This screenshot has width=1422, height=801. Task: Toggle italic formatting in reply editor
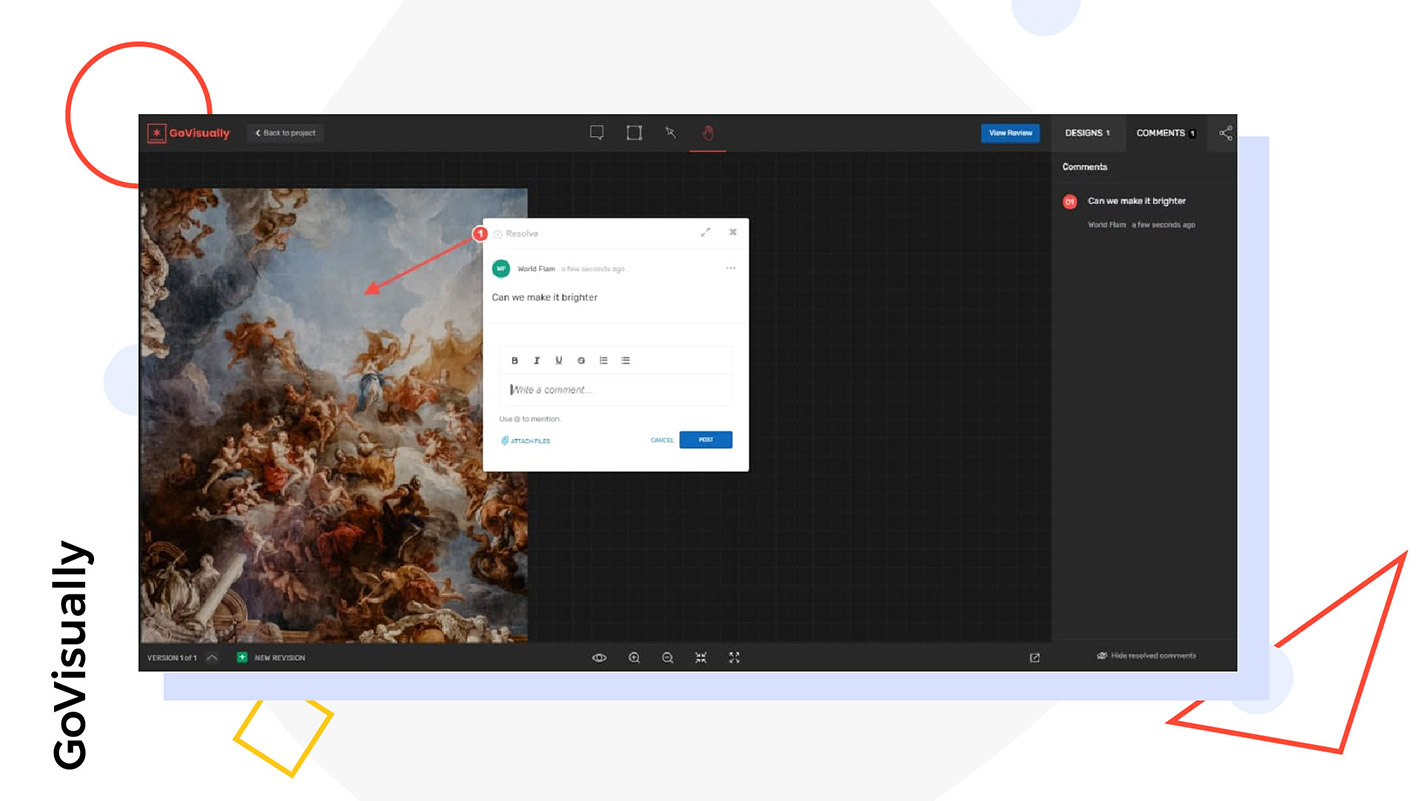(x=537, y=361)
